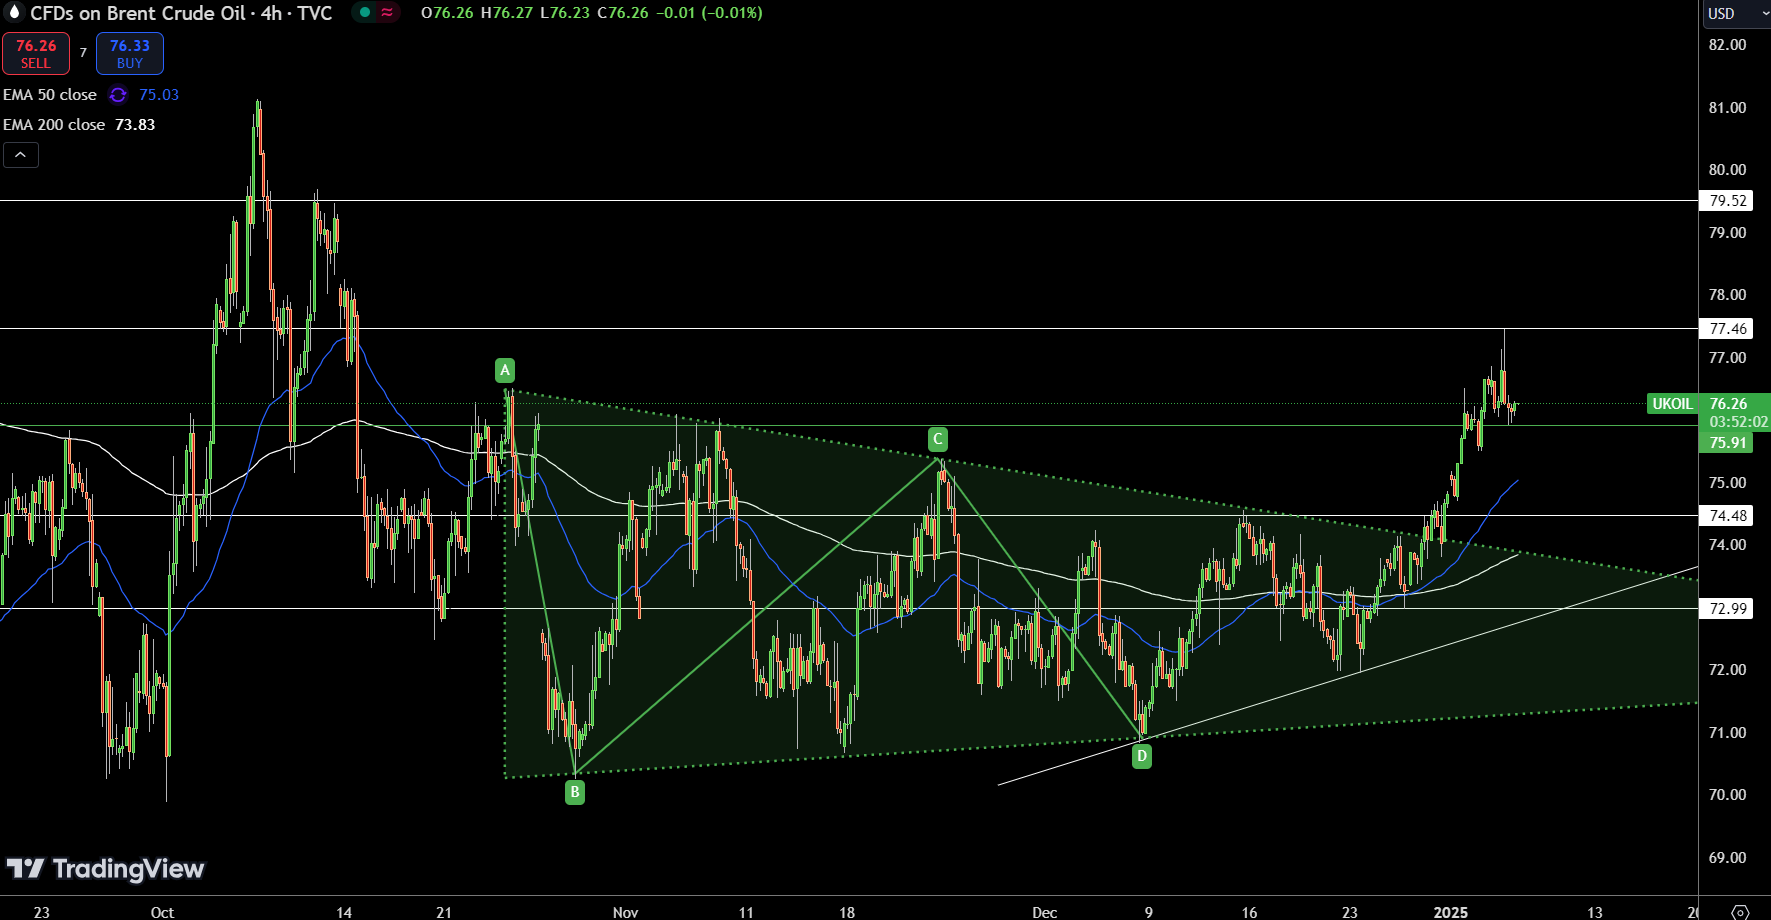Click the change value −0.01 (−0.01%)
This screenshot has height=920, width=1771.
[x=709, y=13]
